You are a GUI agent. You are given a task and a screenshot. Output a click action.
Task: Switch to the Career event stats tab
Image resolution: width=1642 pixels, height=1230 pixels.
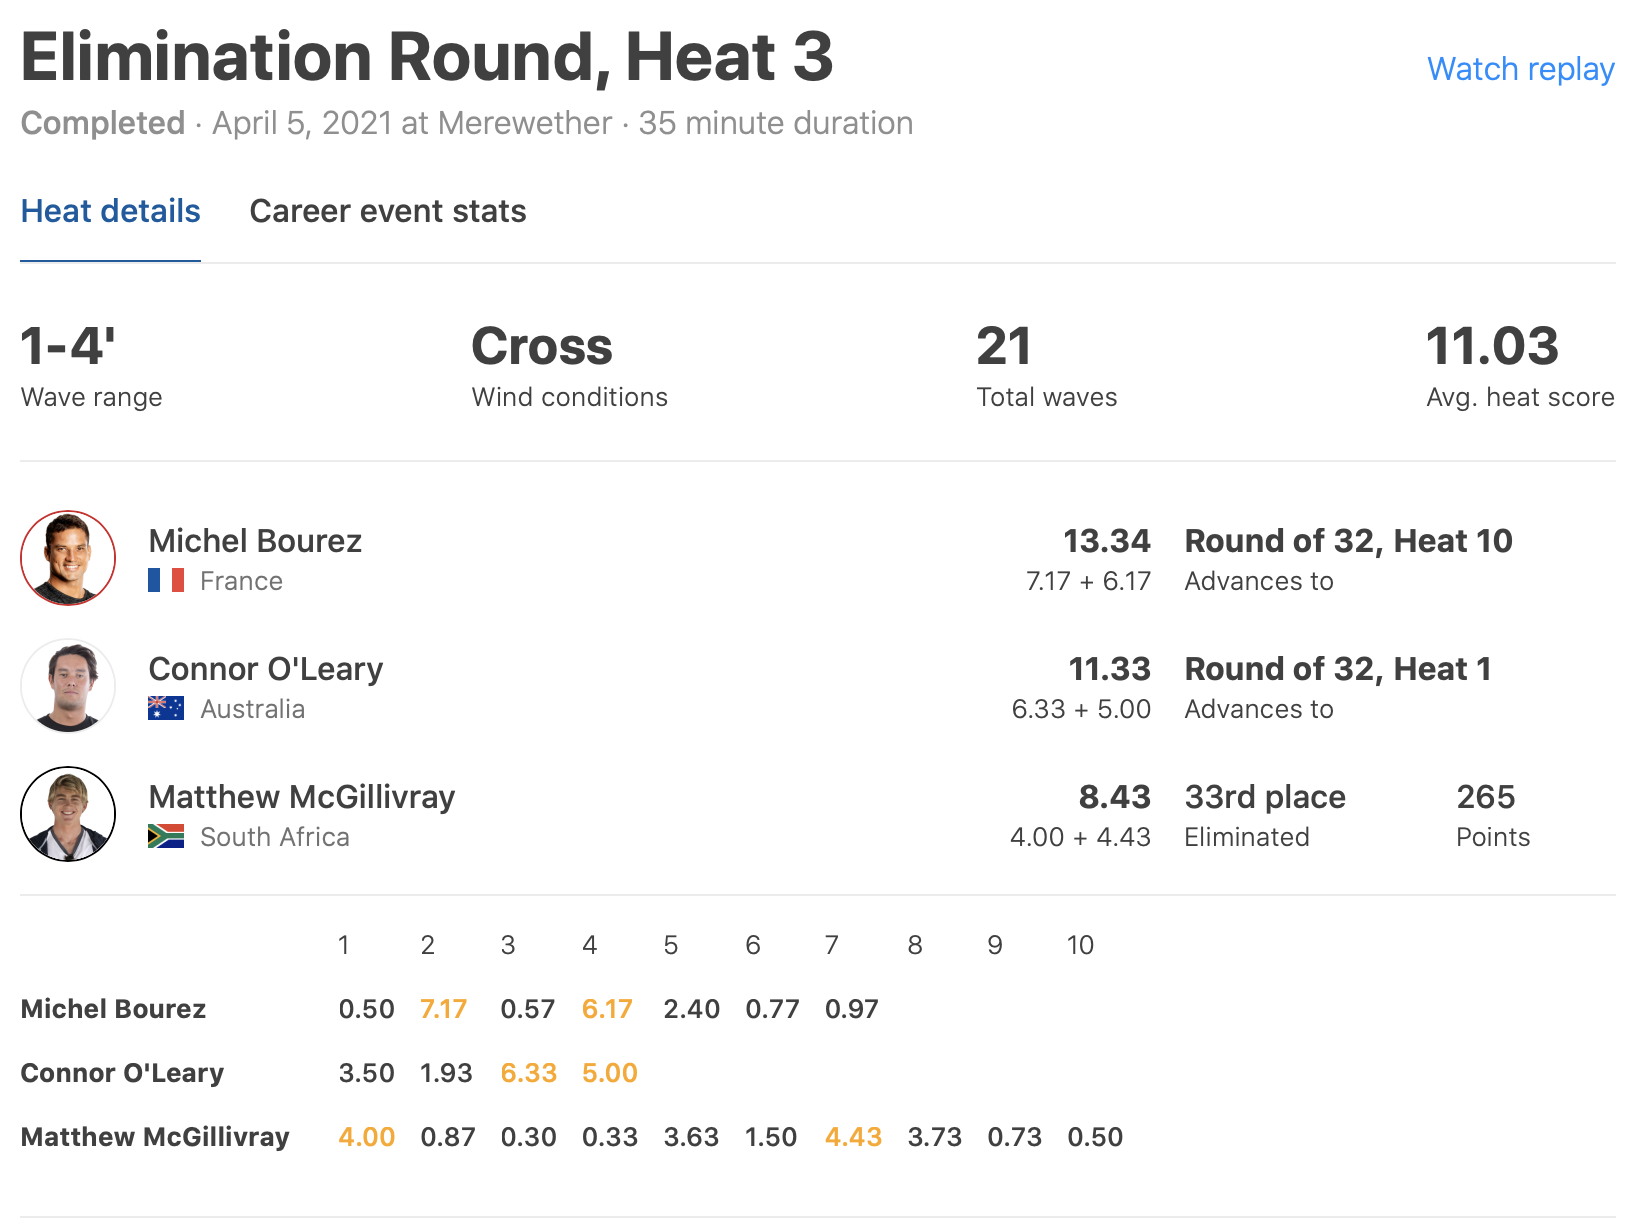point(387,211)
